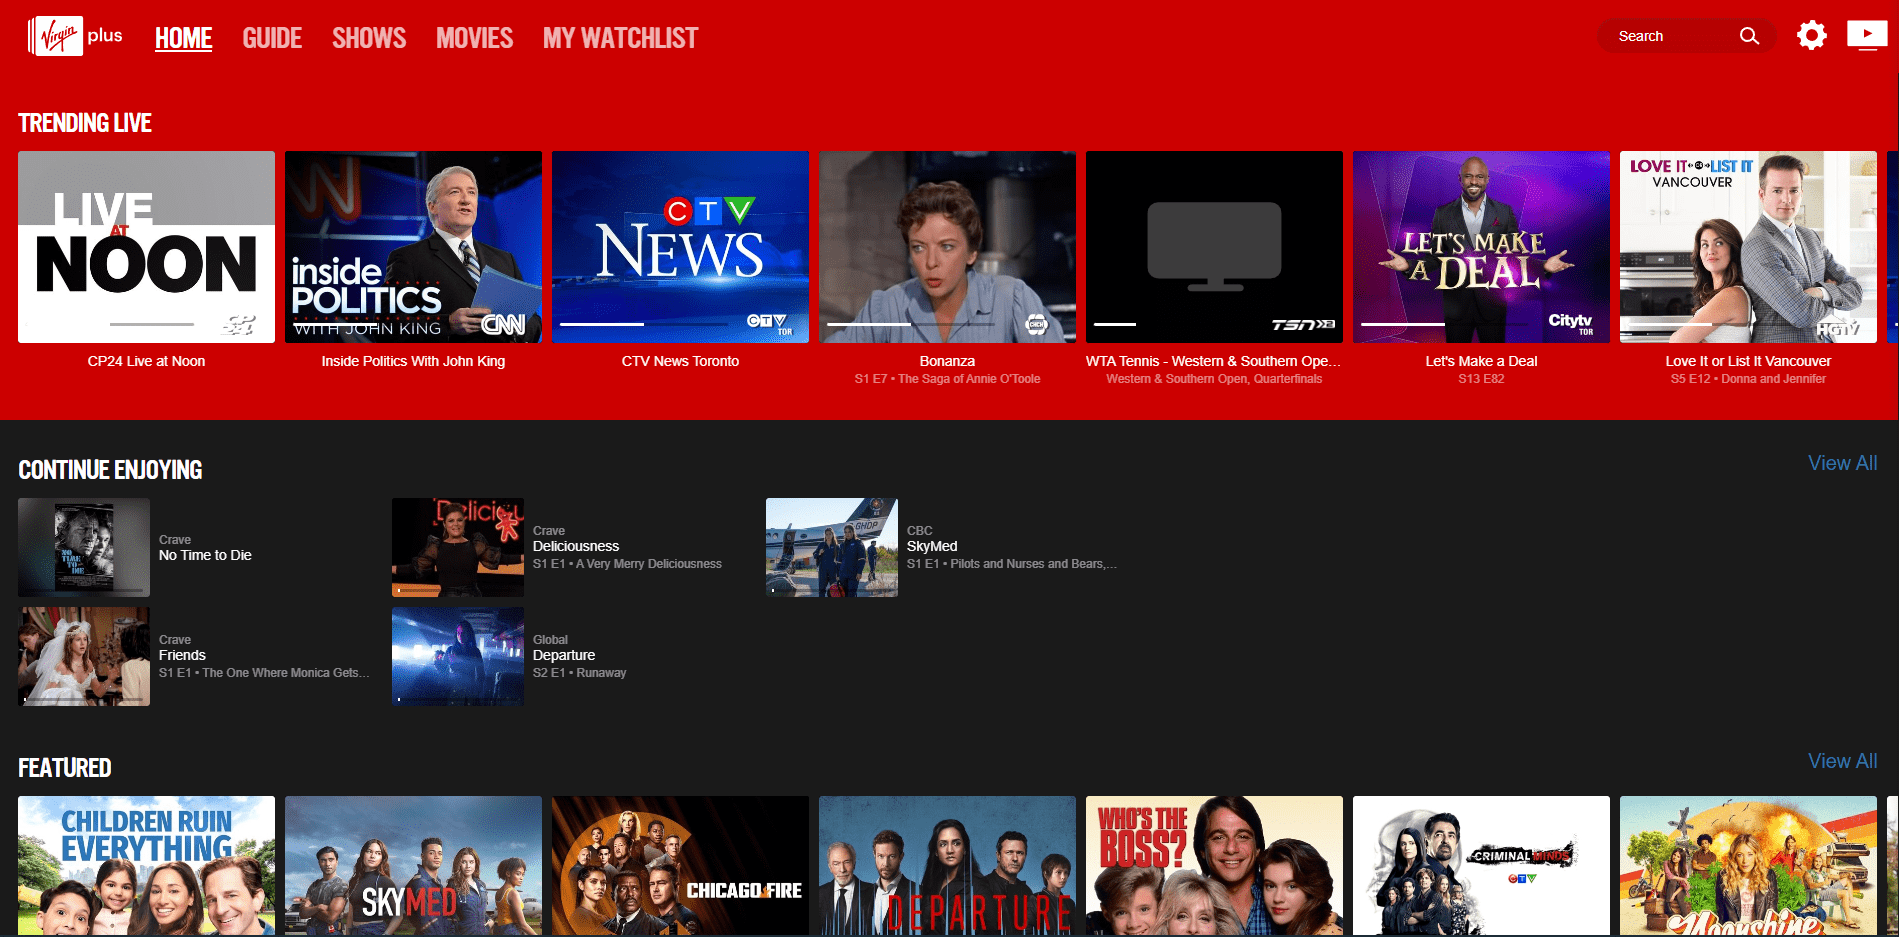The height and width of the screenshot is (937, 1899).
Task: Click the Virgin Plus logo
Action: click(x=76, y=37)
